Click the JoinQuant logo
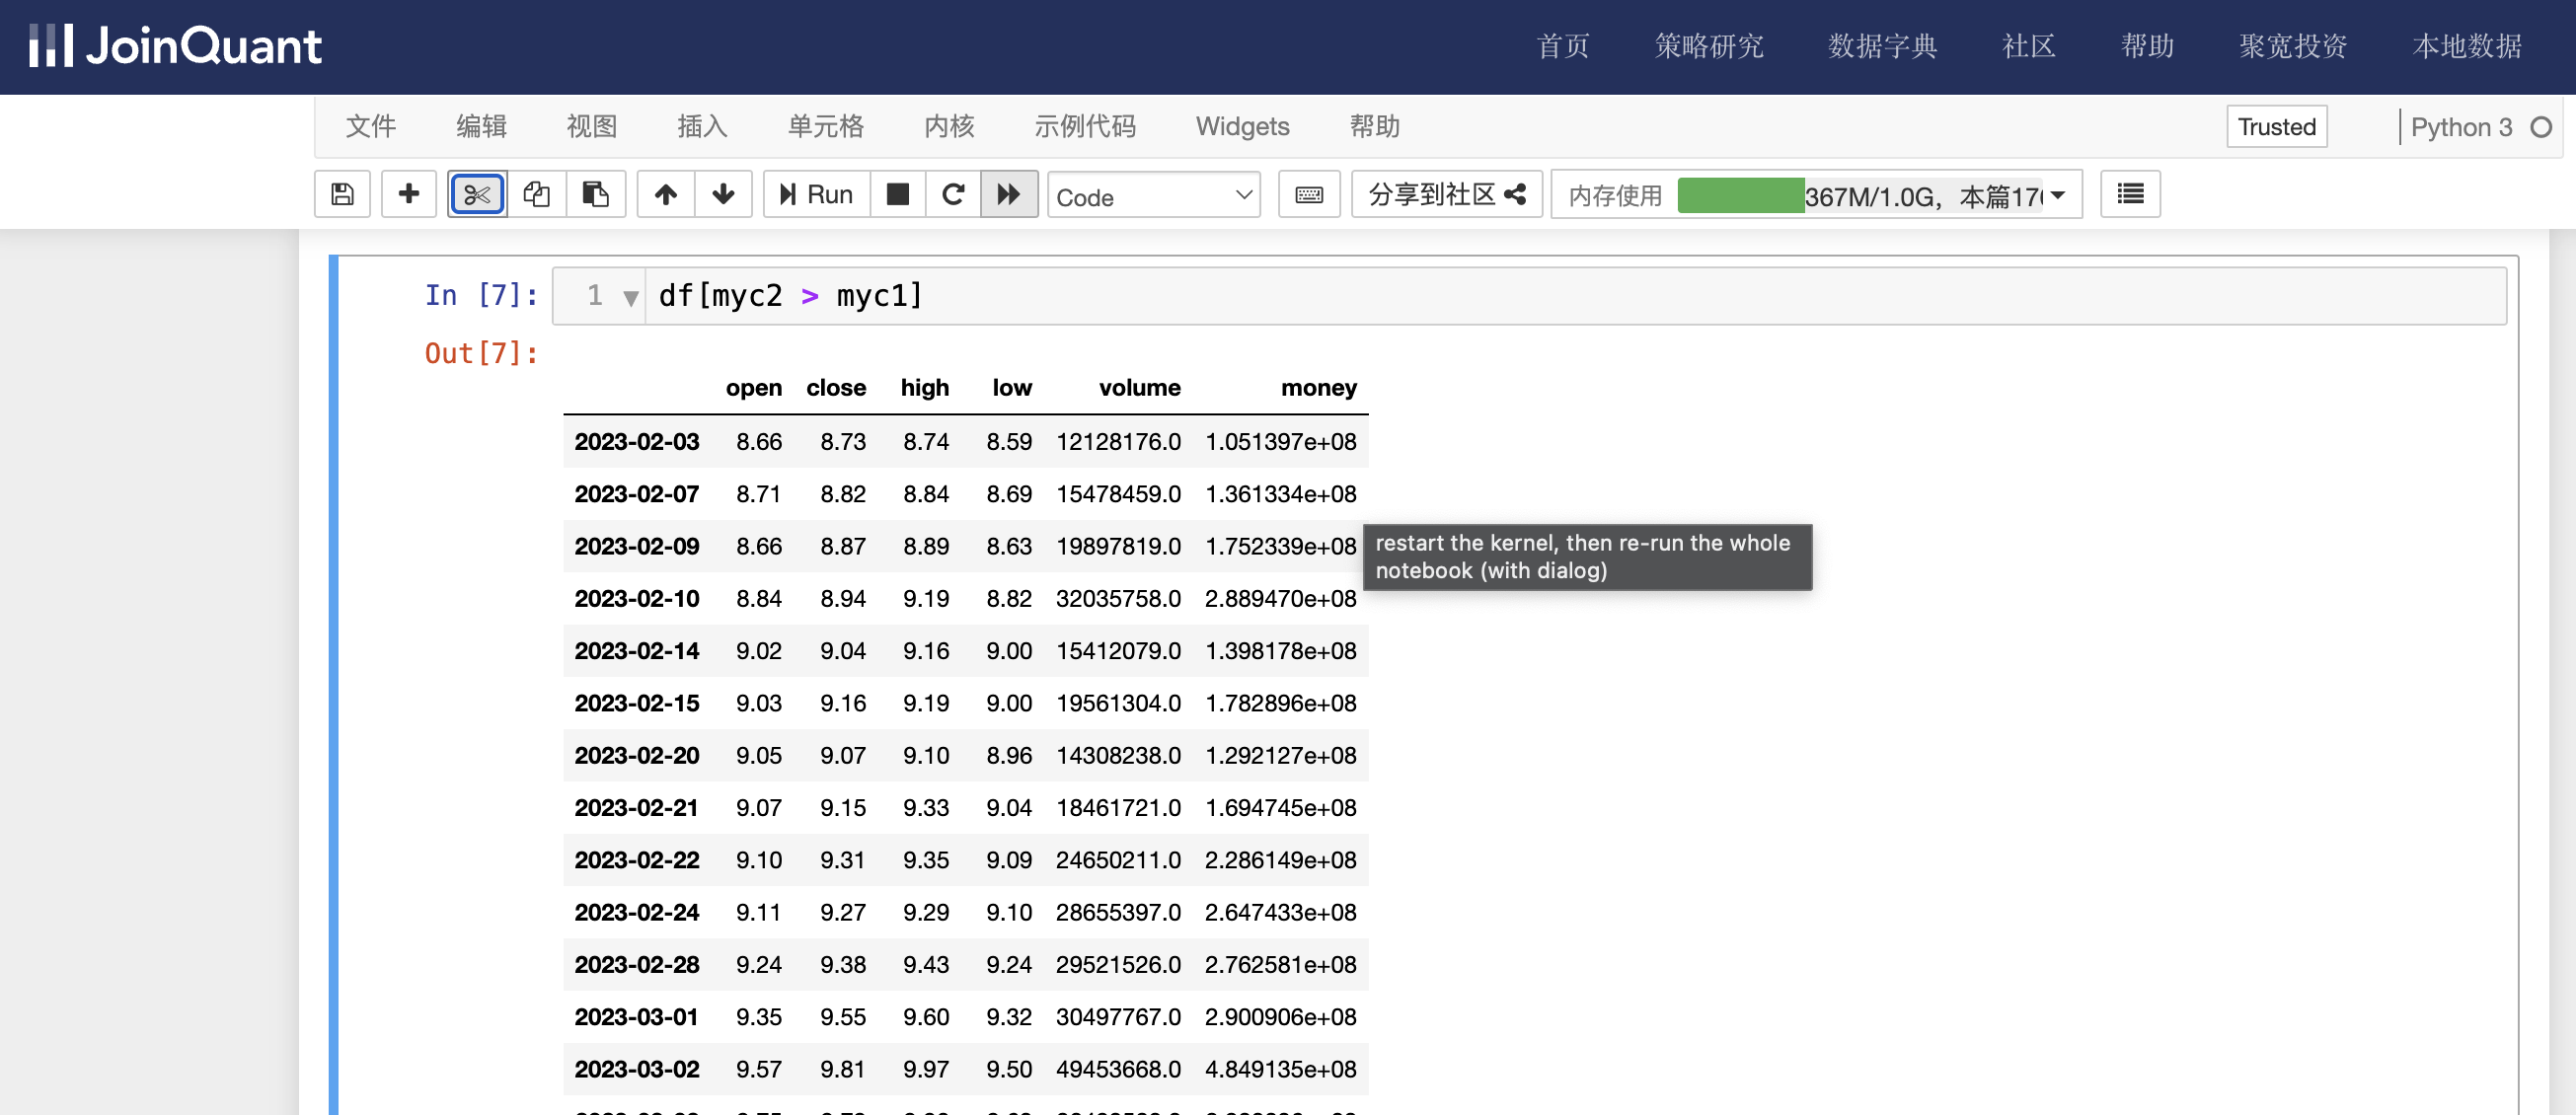Screen dimensions: 2576x1115 176,46
